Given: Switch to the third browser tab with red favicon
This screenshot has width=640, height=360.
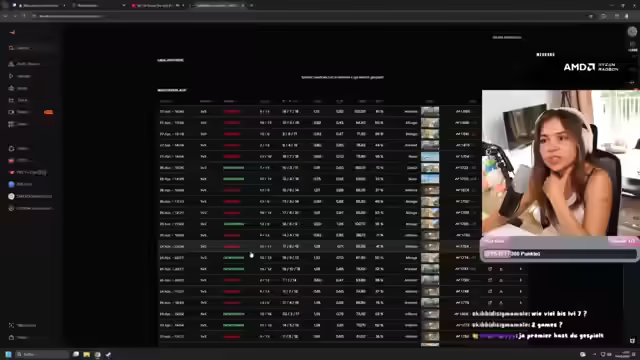Looking at the screenshot, I should pos(158,6).
